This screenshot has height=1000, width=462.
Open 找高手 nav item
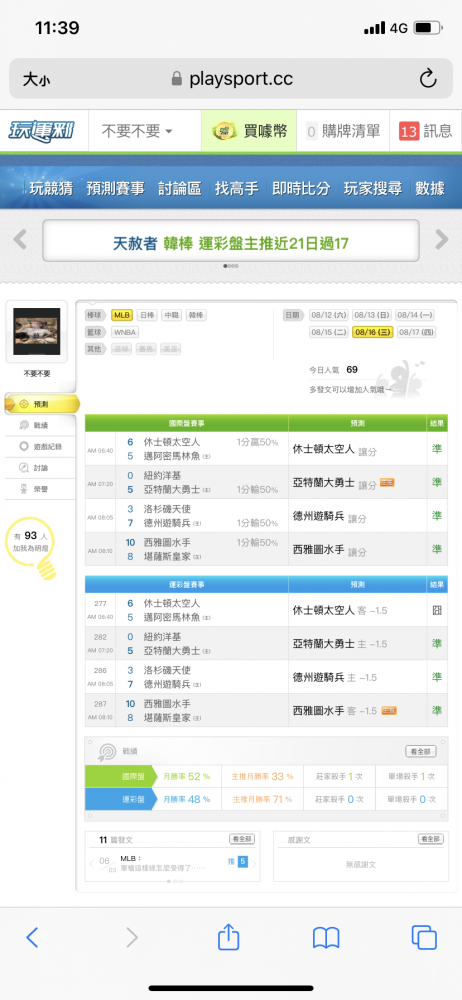[x=237, y=188]
